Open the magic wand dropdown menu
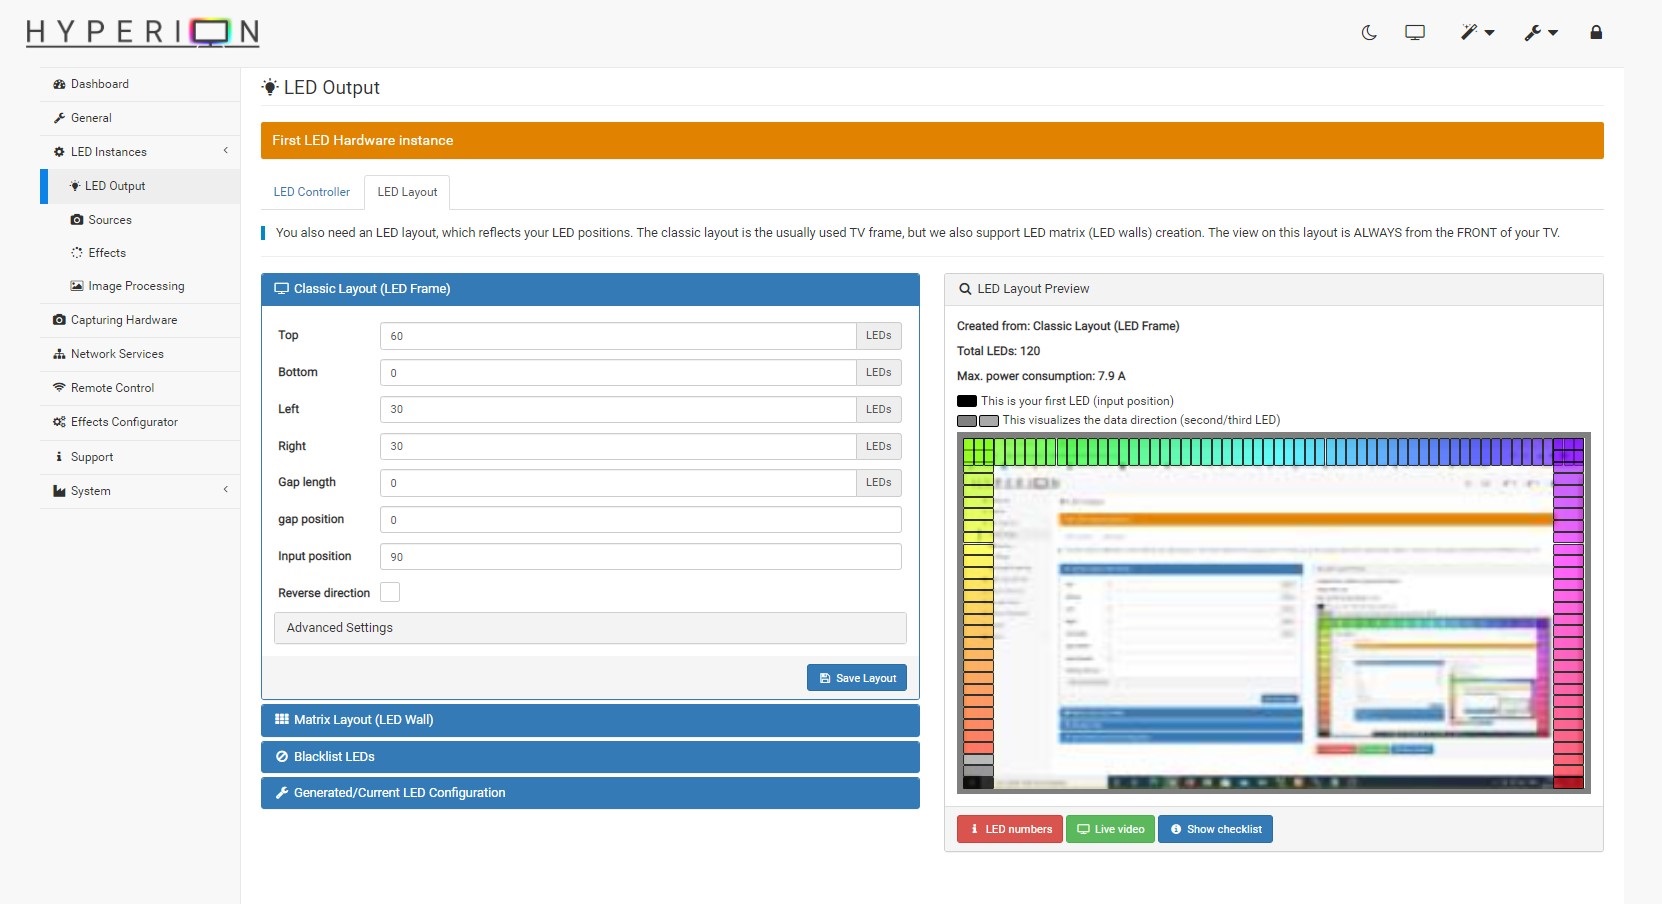The width and height of the screenshot is (1662, 904). (1476, 33)
